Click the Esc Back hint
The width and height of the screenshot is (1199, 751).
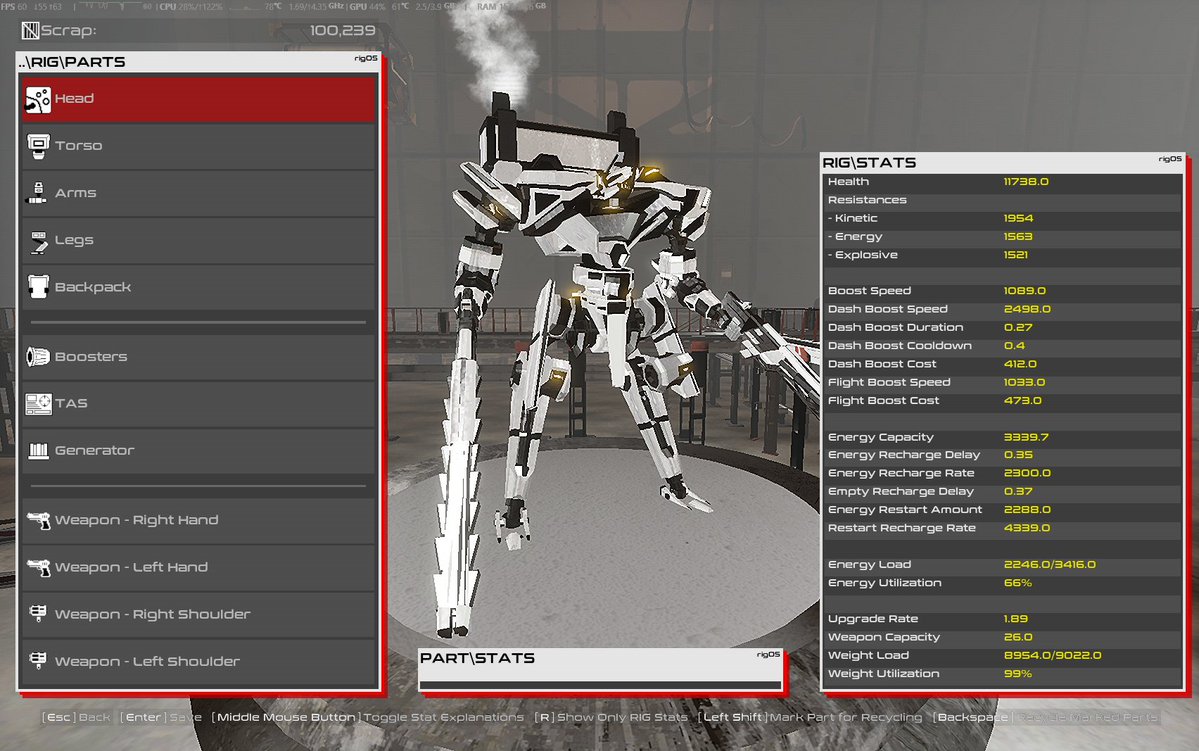click(76, 717)
